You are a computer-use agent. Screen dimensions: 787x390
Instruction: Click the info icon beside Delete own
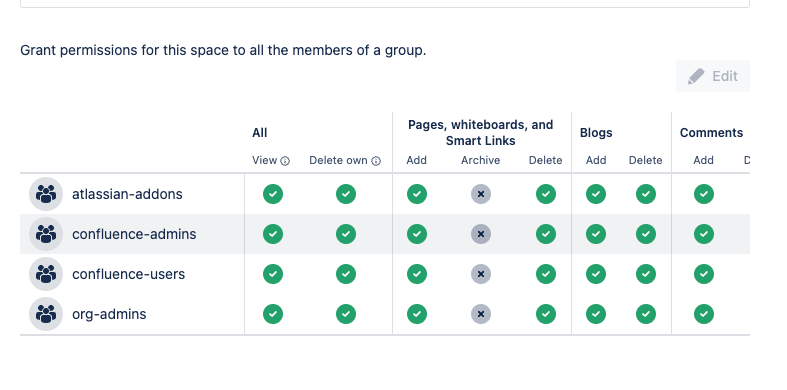(x=376, y=161)
